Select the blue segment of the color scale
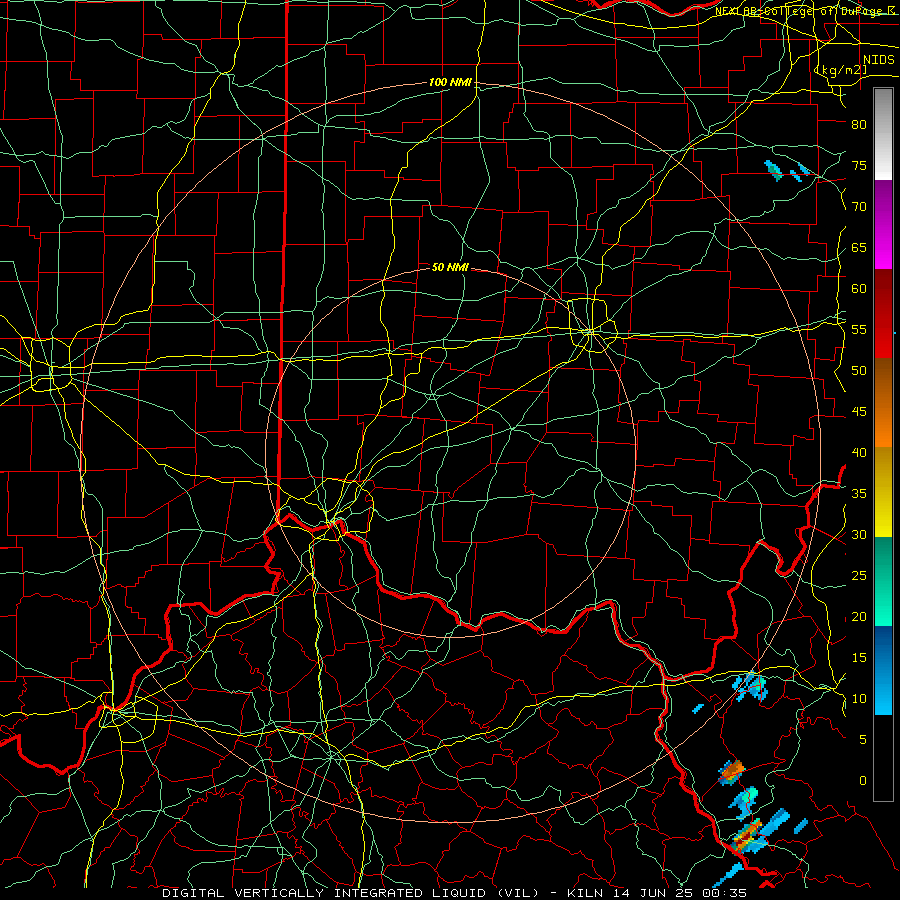Screen dimensions: 900x900 coord(883,670)
